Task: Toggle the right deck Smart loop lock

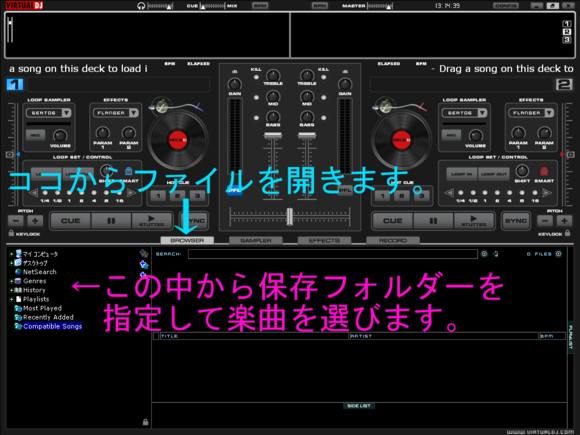Action: click(x=544, y=171)
